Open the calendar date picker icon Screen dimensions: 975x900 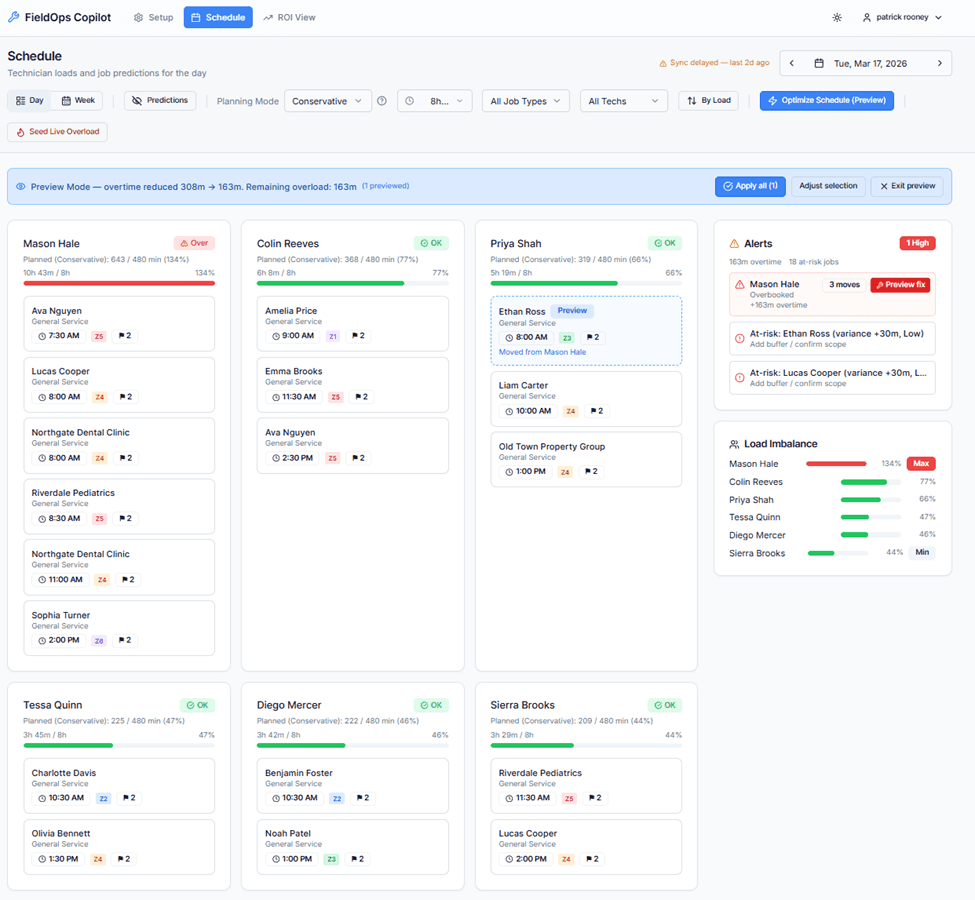point(819,62)
